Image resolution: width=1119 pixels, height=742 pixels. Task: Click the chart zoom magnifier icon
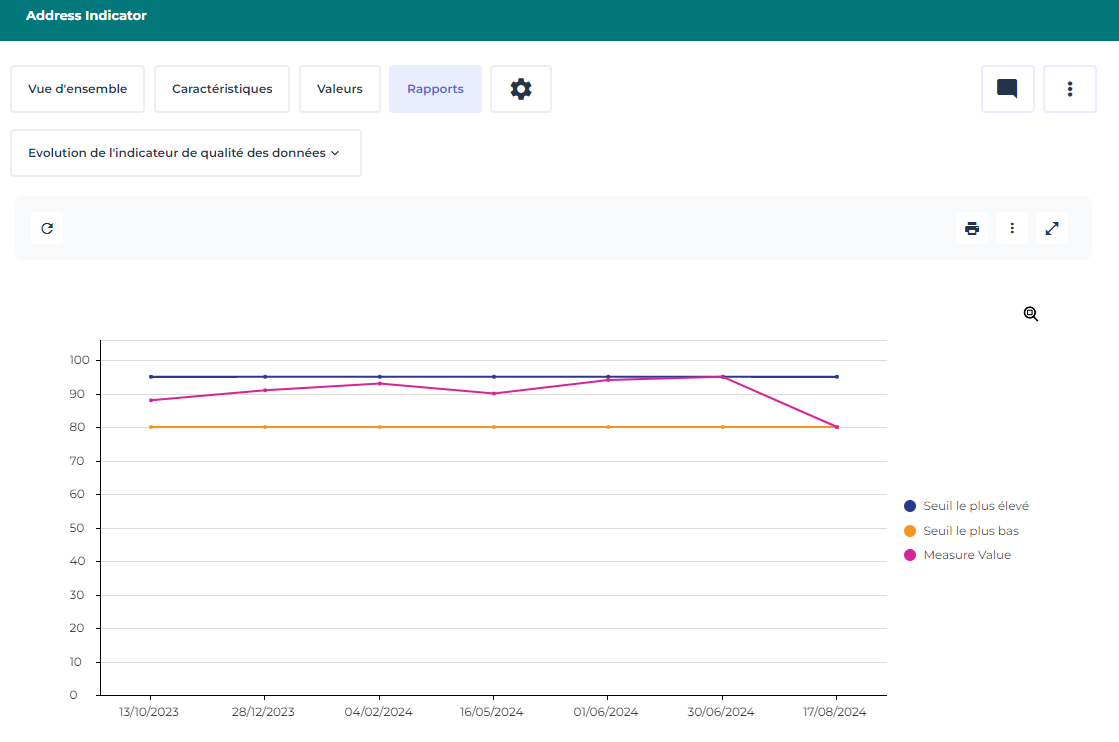1031,314
